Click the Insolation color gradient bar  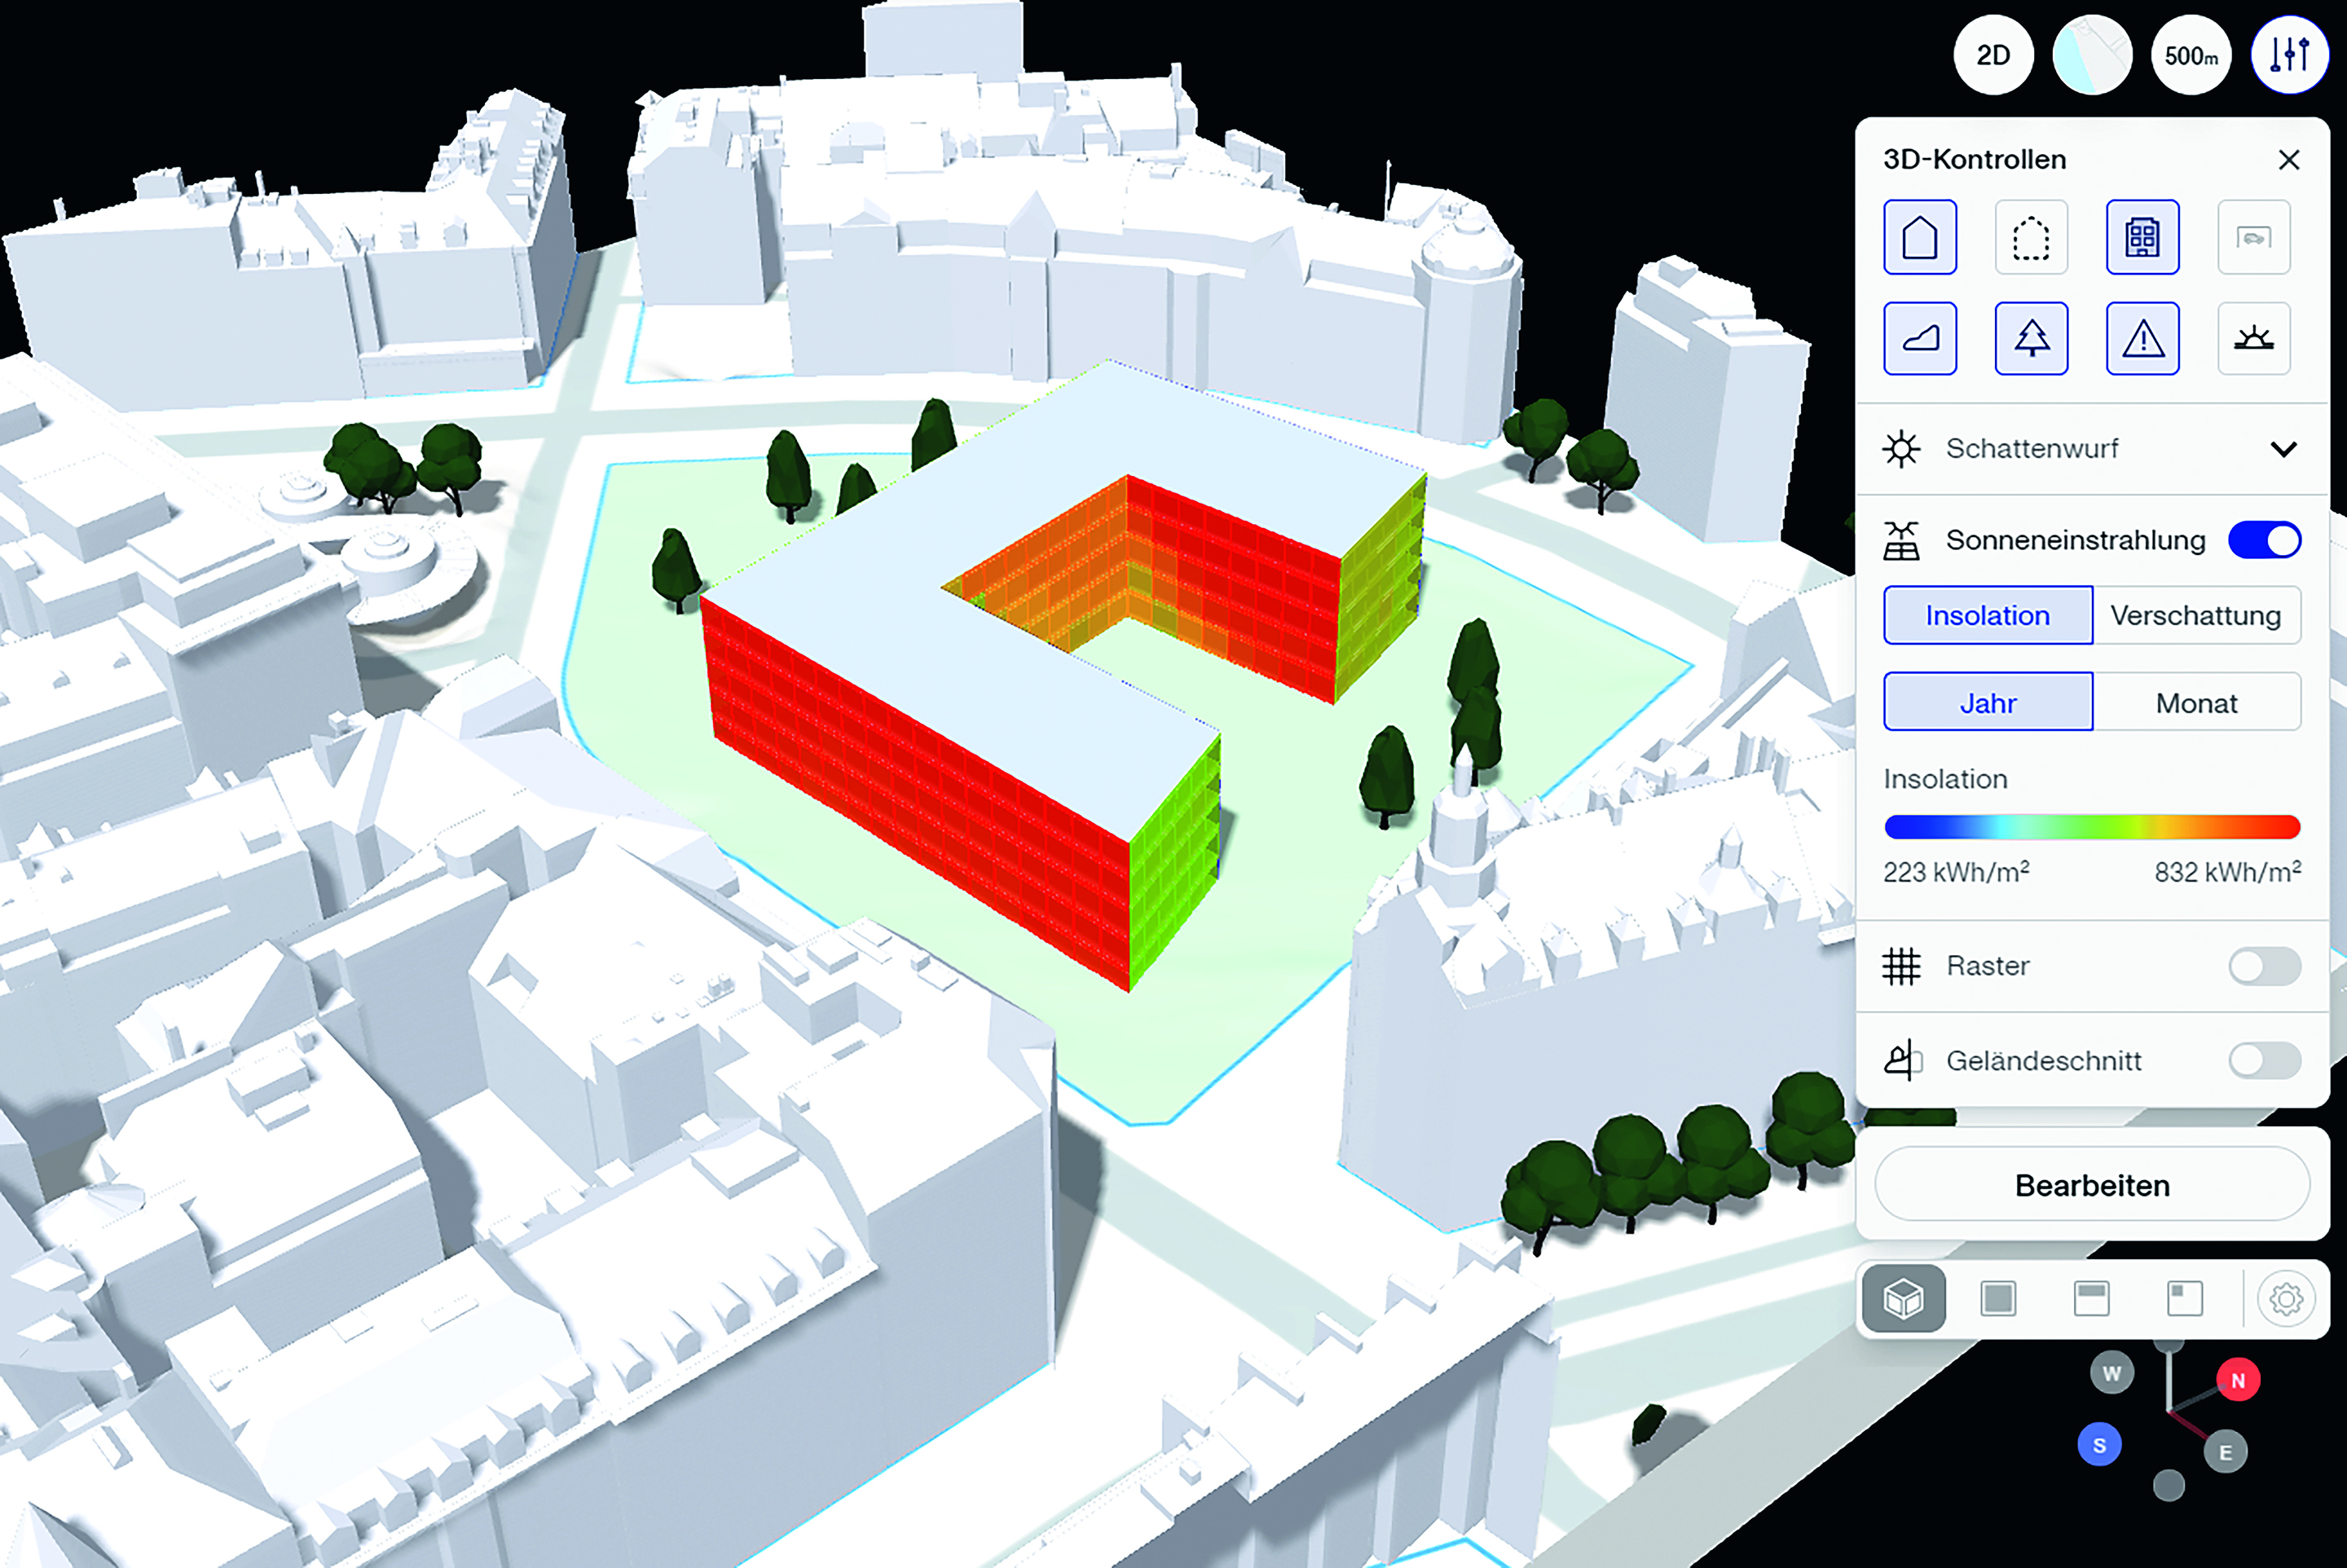(2091, 827)
